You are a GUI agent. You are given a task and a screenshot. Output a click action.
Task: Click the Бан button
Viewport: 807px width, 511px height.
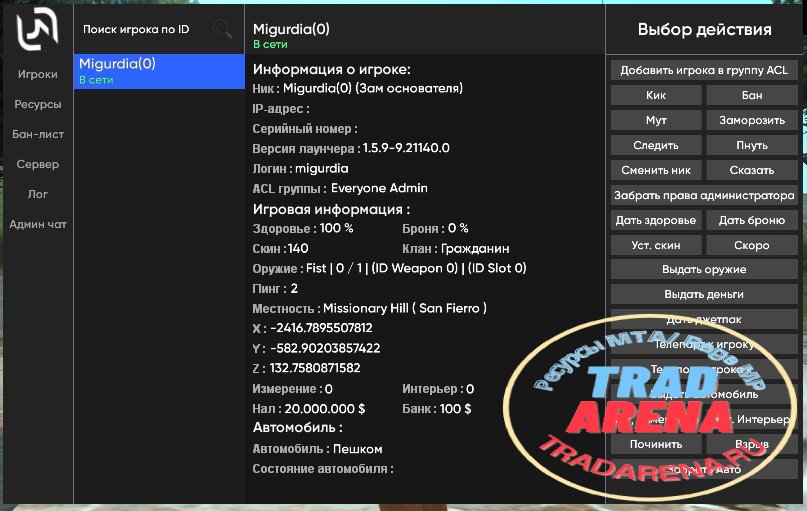(751, 95)
